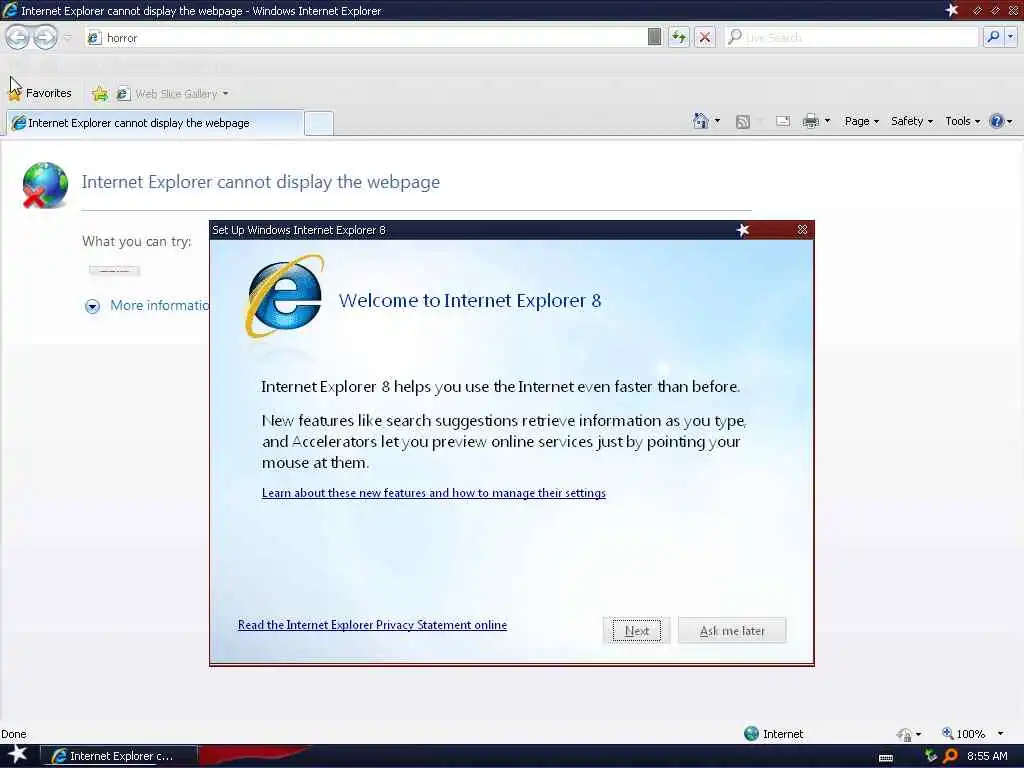The width and height of the screenshot is (1024, 768).
Task: Click the address bar showing horror
Action: coord(364,38)
